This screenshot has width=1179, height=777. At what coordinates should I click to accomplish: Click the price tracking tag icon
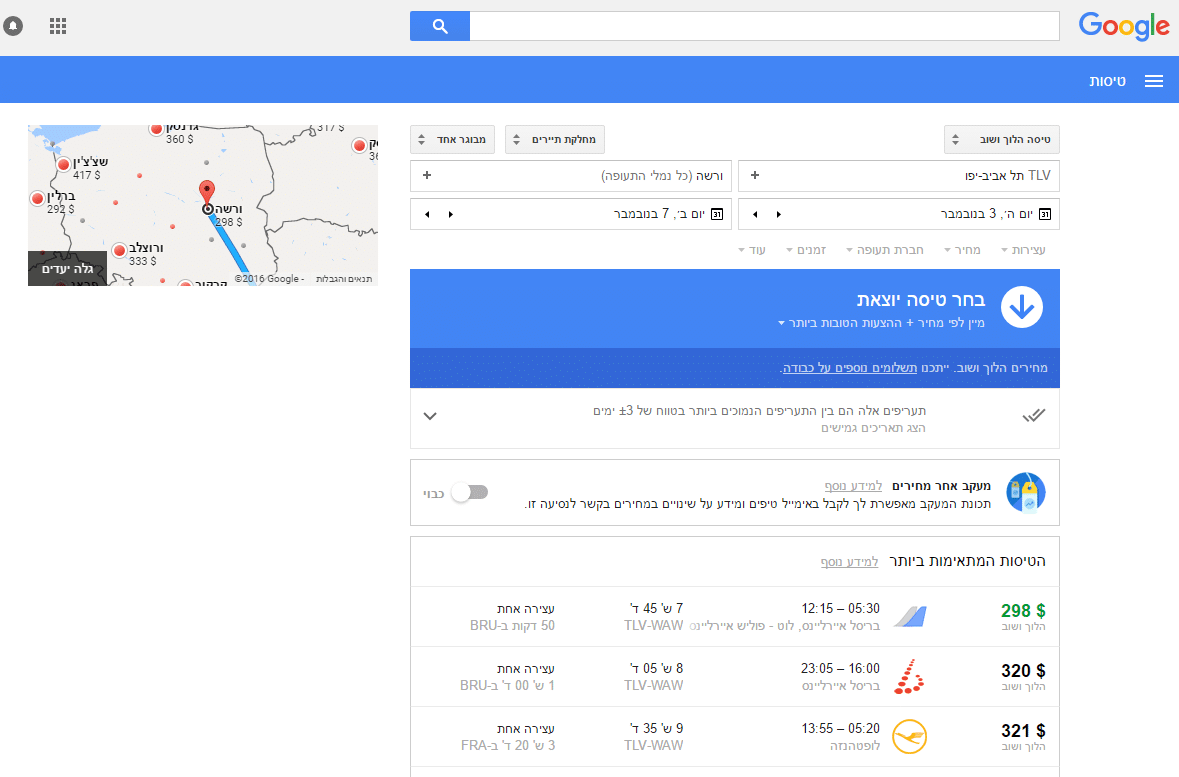pyautogui.click(x=1026, y=493)
